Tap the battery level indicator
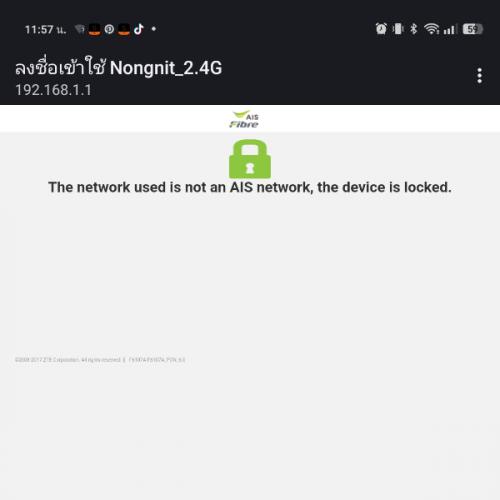The width and height of the screenshot is (500, 500). pyautogui.click(x=473, y=29)
